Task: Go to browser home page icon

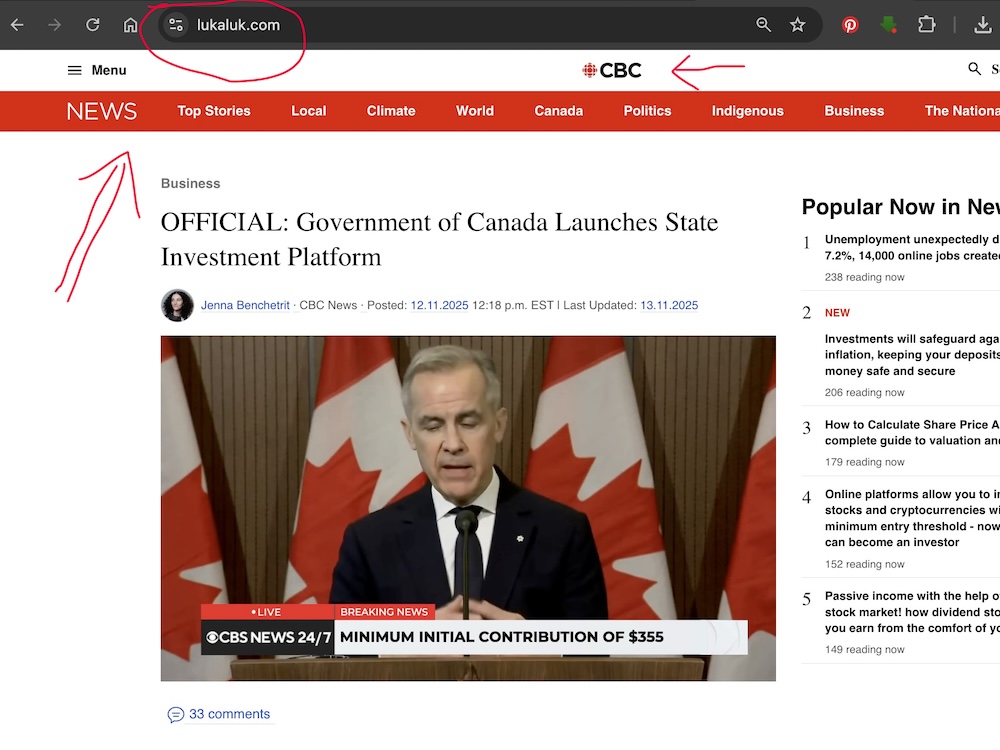Action: pyautogui.click(x=130, y=25)
